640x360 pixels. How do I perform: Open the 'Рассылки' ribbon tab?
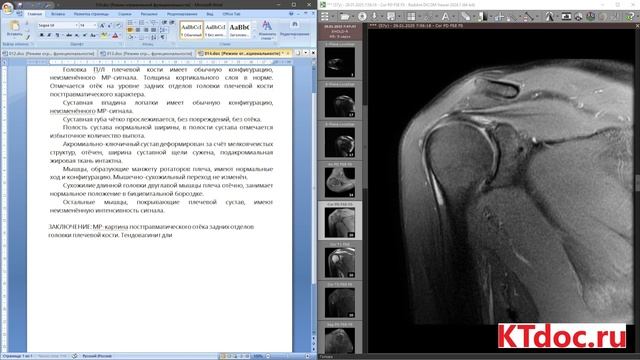(149, 14)
